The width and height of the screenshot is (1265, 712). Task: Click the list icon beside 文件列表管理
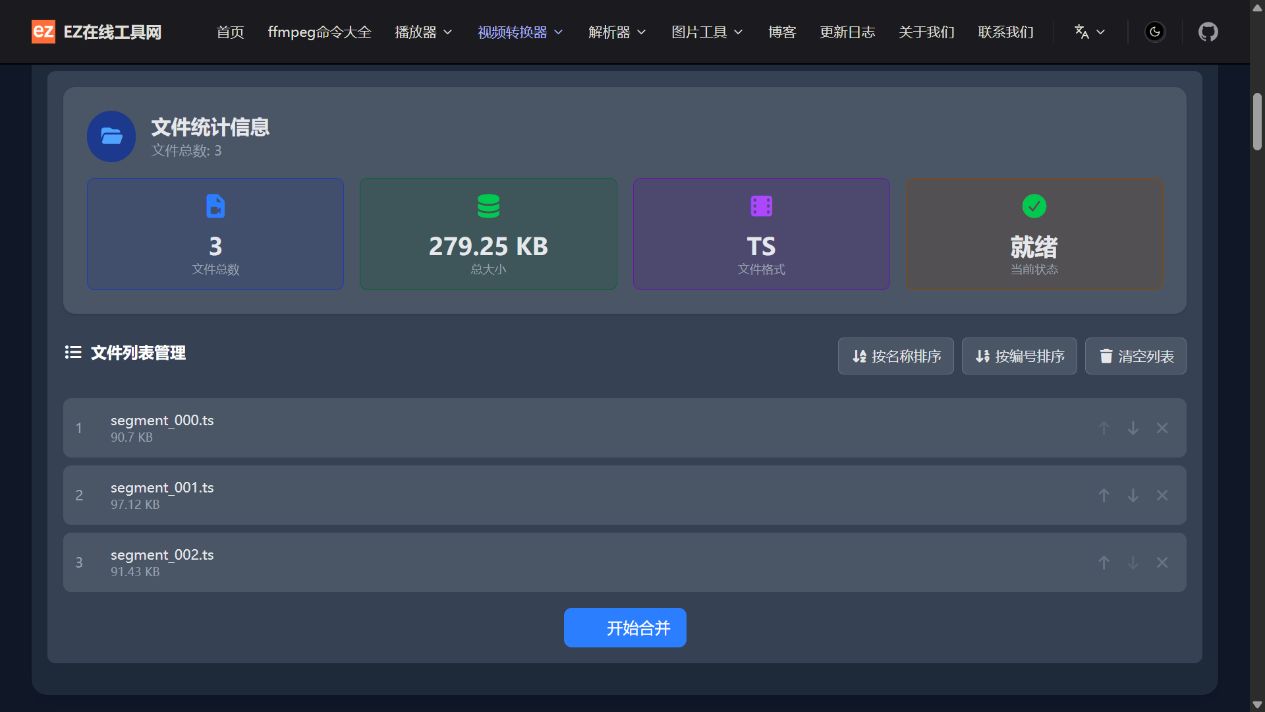[x=73, y=352]
